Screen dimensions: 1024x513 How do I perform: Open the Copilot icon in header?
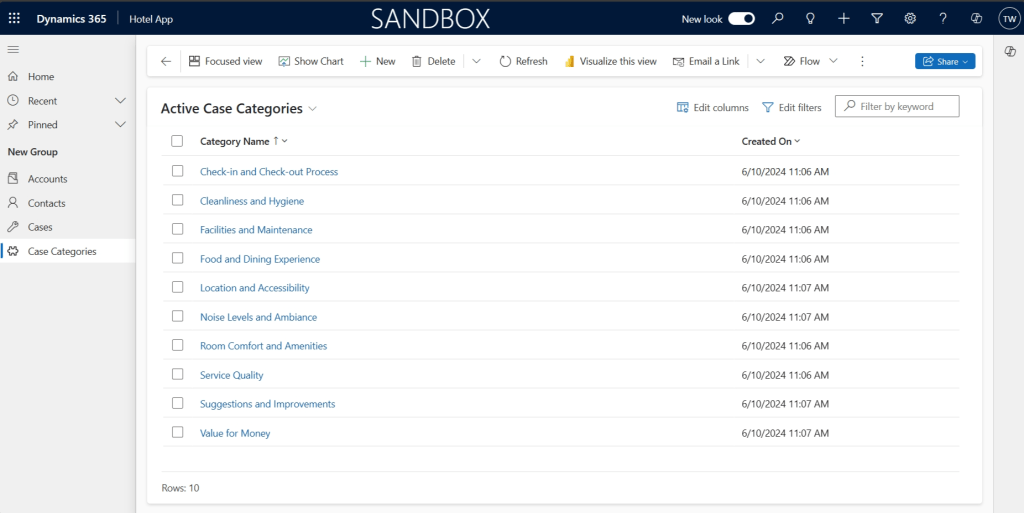point(976,19)
